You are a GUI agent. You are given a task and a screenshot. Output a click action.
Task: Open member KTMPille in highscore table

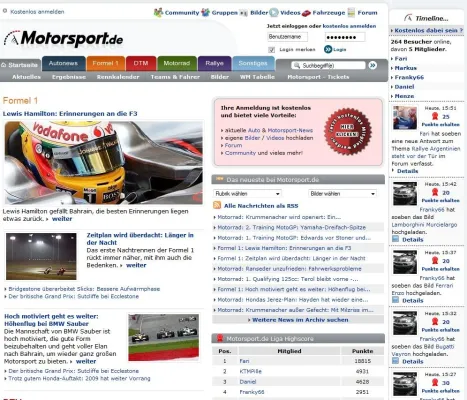pos(251,371)
